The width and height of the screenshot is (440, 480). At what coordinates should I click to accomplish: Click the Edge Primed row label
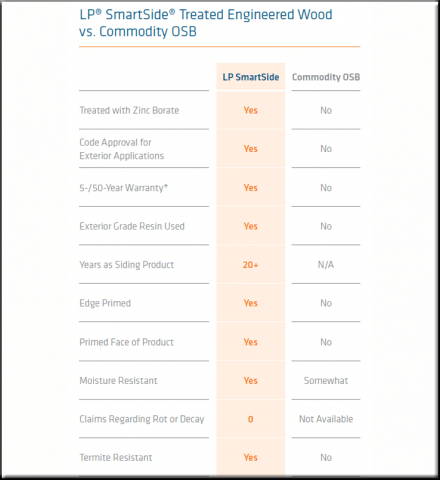105,303
